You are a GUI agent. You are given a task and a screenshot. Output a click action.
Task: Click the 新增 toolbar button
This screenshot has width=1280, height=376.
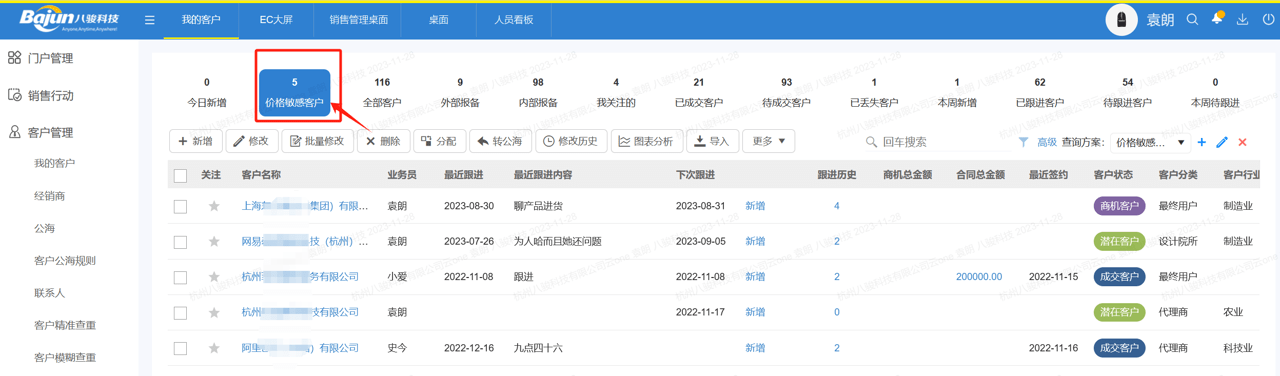(x=196, y=141)
